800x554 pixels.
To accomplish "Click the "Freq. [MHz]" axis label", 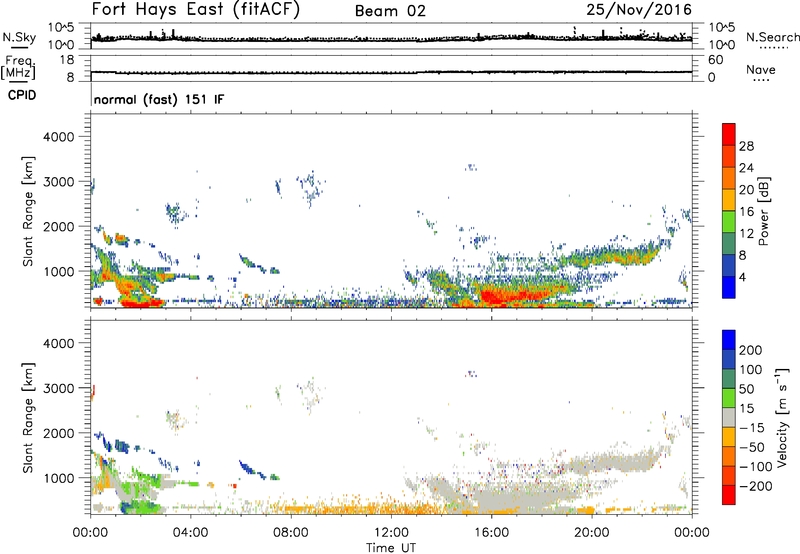I will point(18,67).
